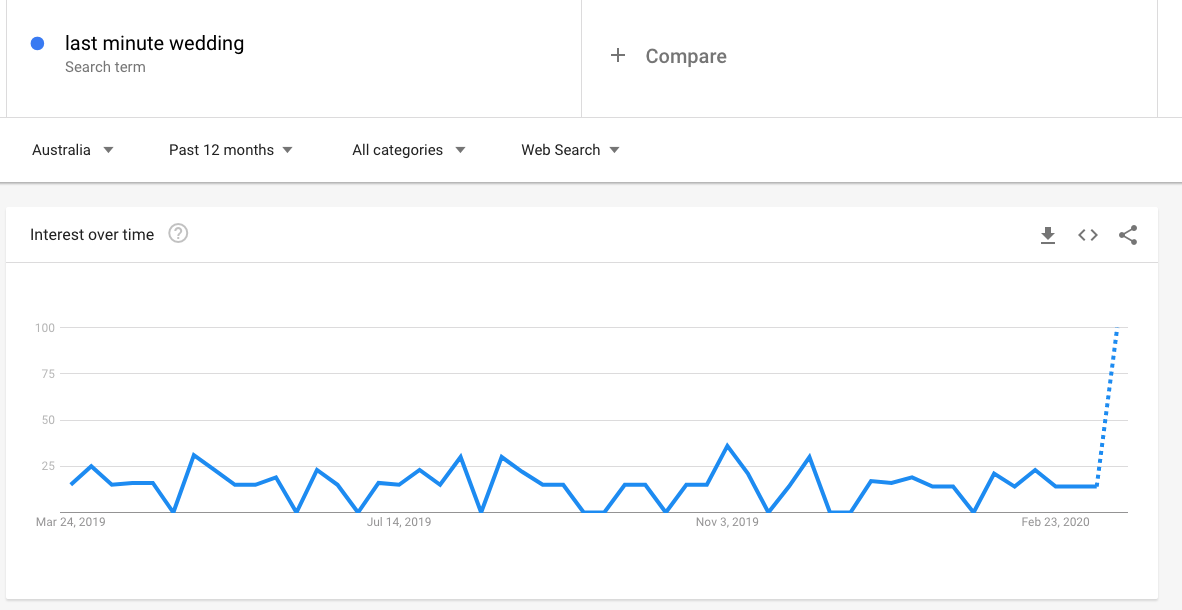The height and width of the screenshot is (610, 1182).
Task: Edit the last minute wedding search term
Action: pos(155,43)
